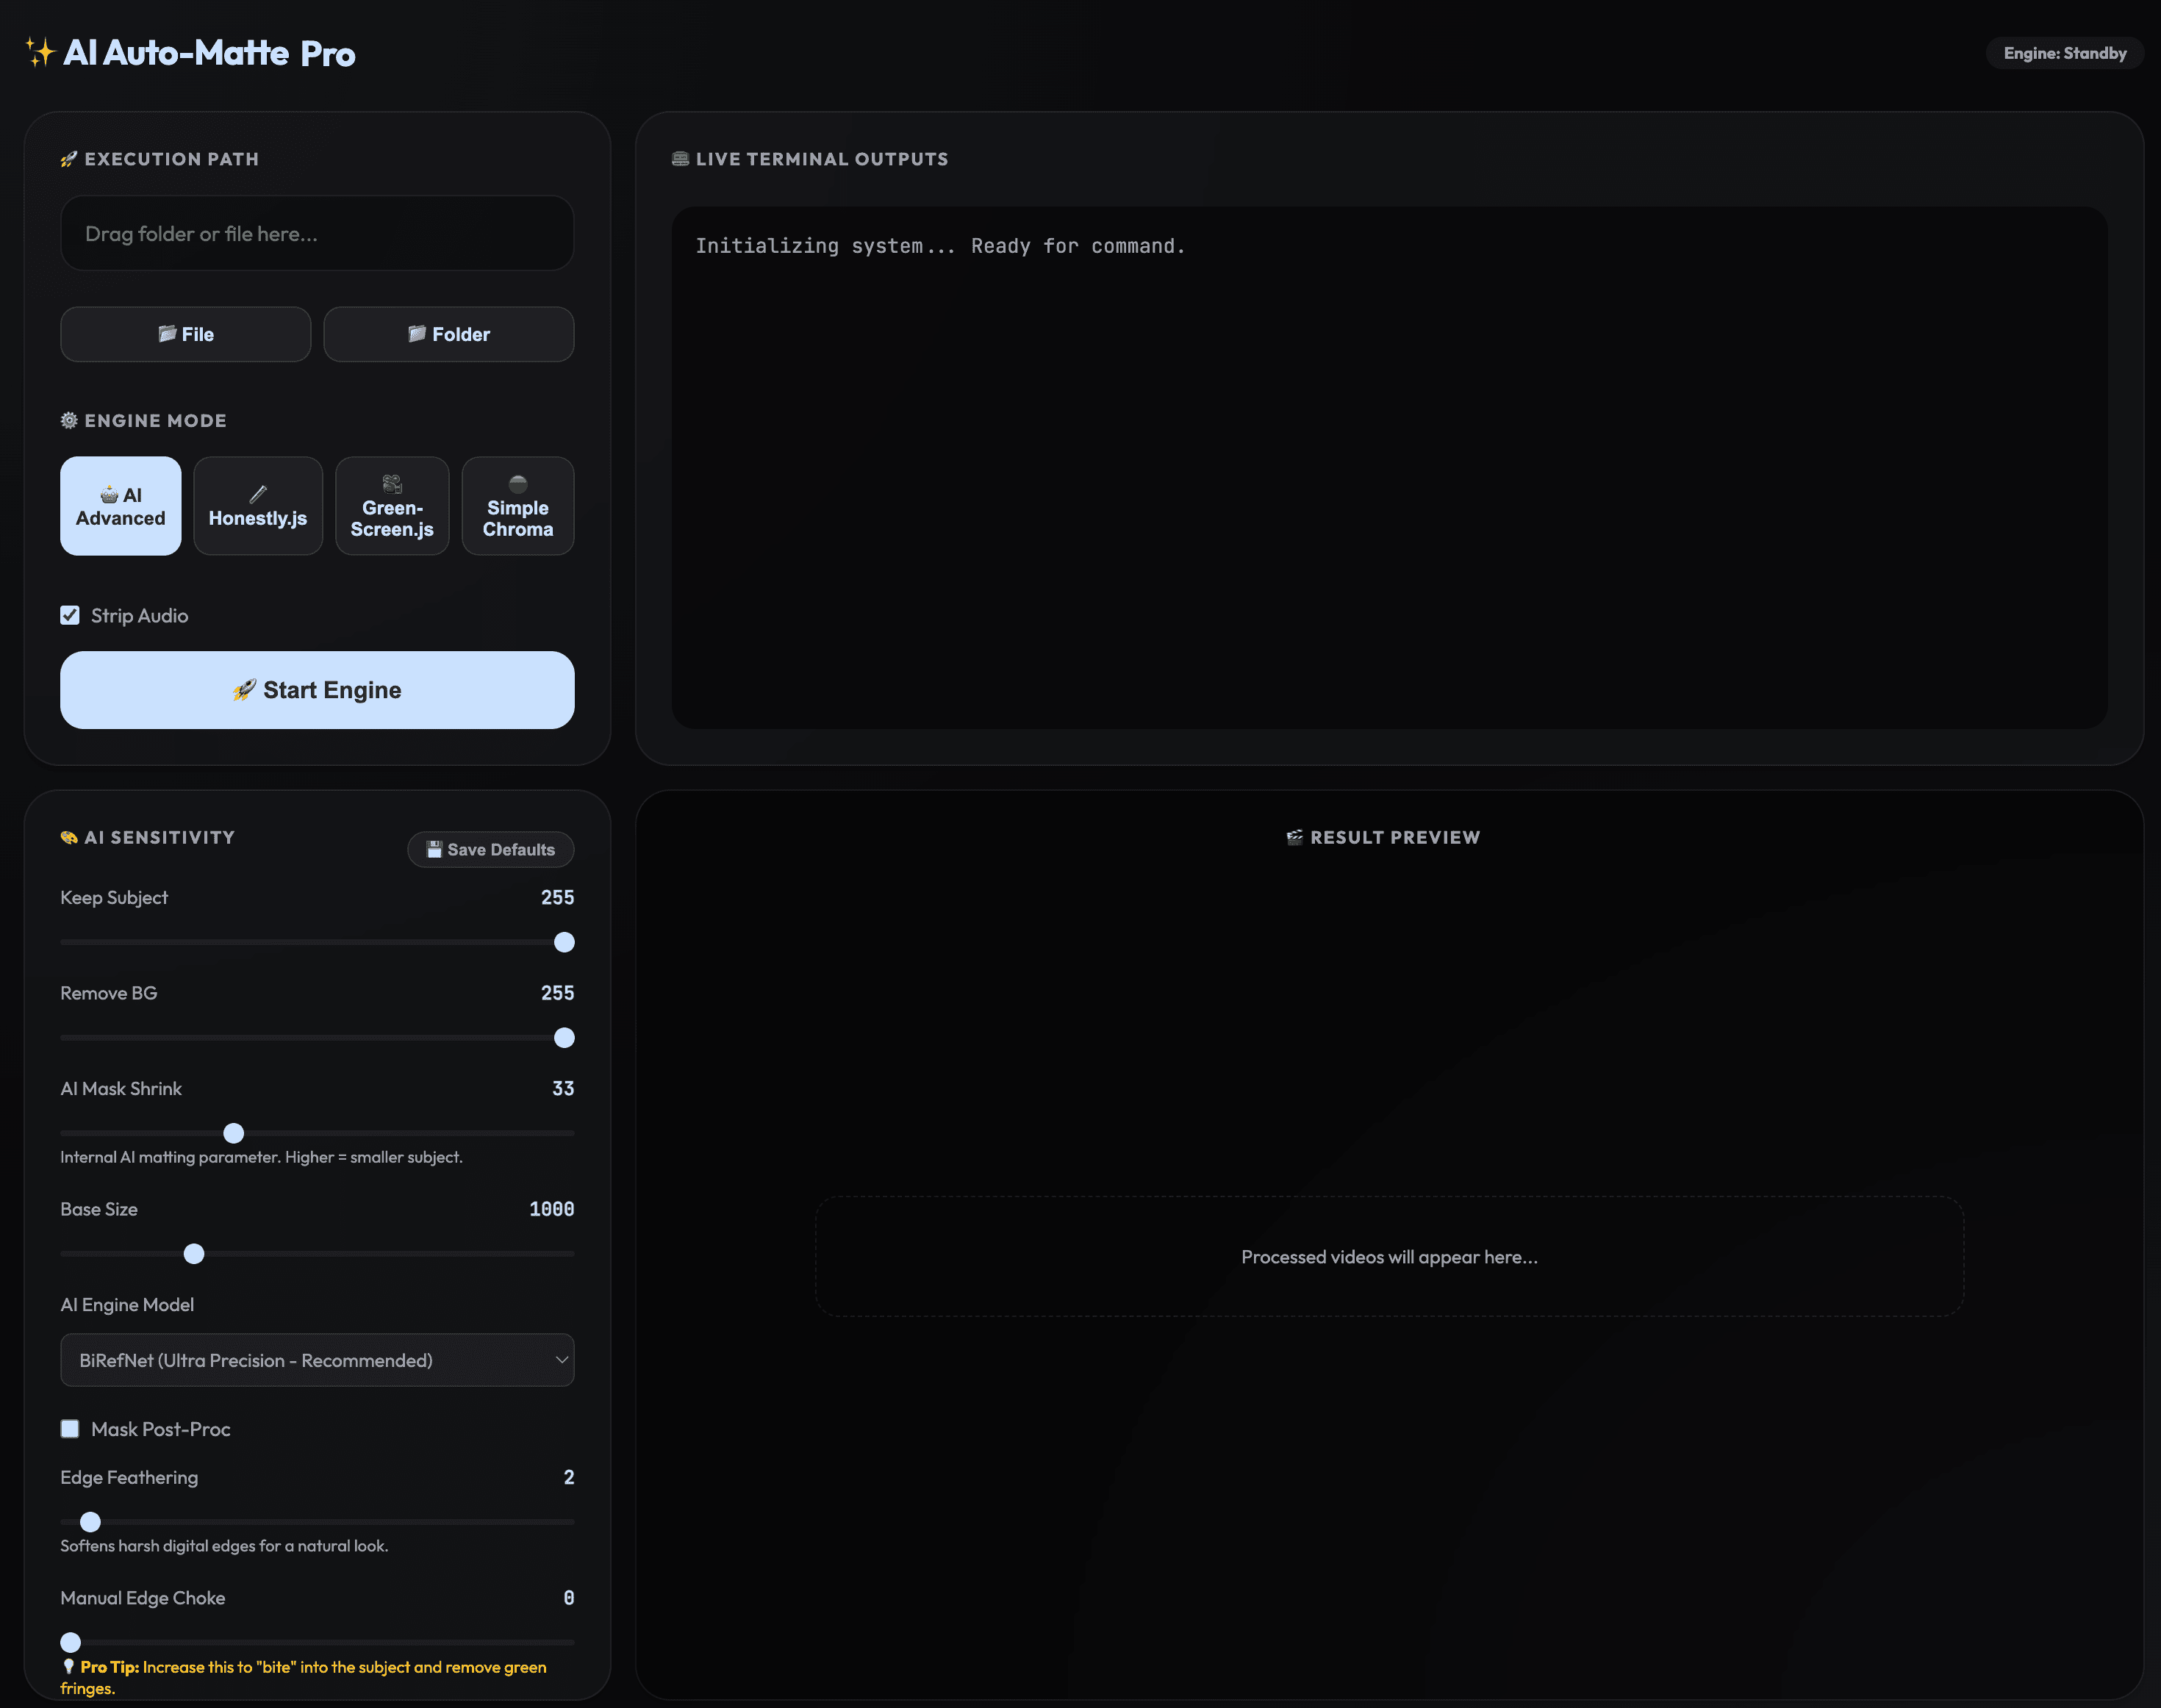
Task: Uncheck the Strip Audio checkbox
Action: click(70, 615)
